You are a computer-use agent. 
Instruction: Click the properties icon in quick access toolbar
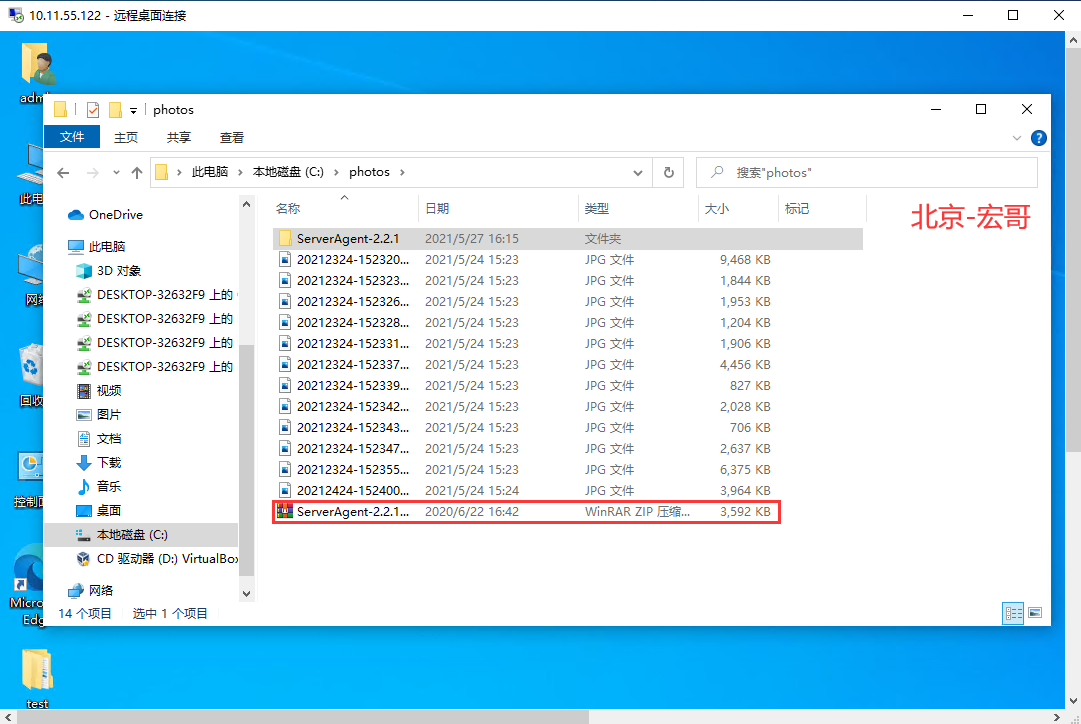93,110
